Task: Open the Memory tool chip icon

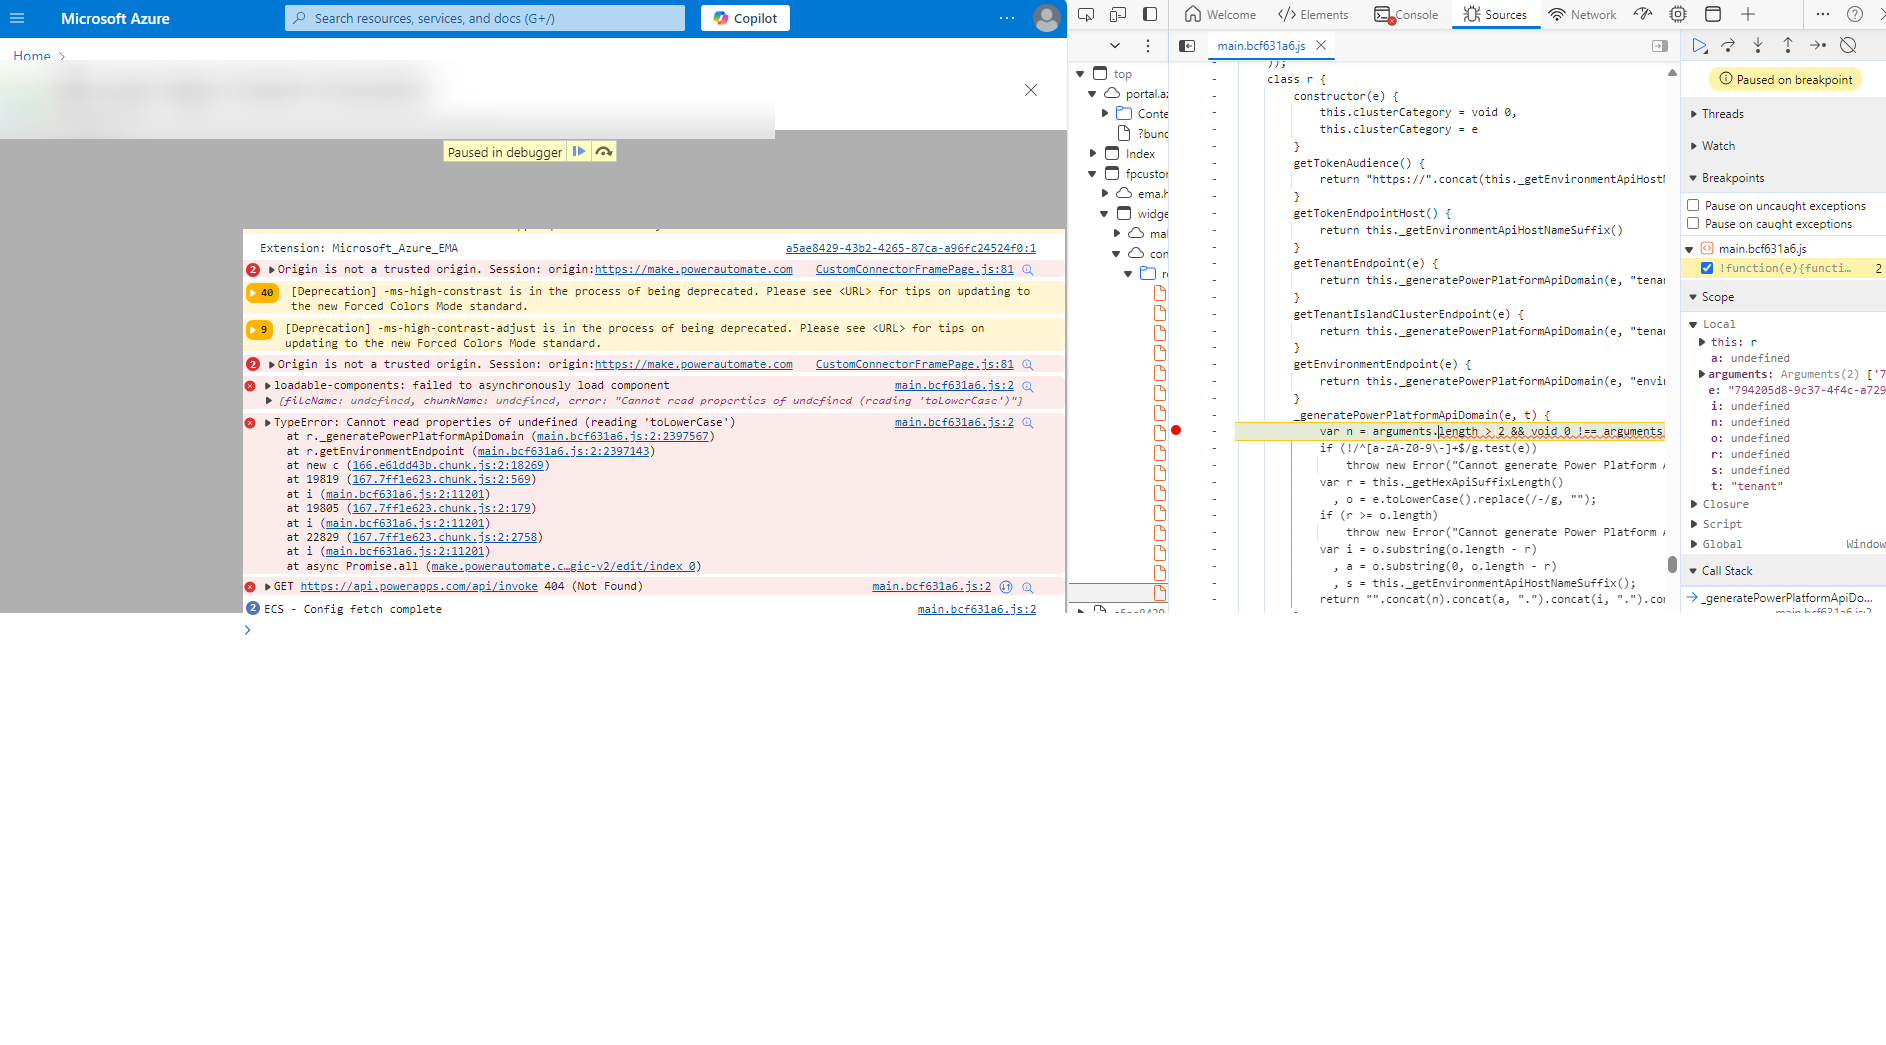Action: 1678,14
